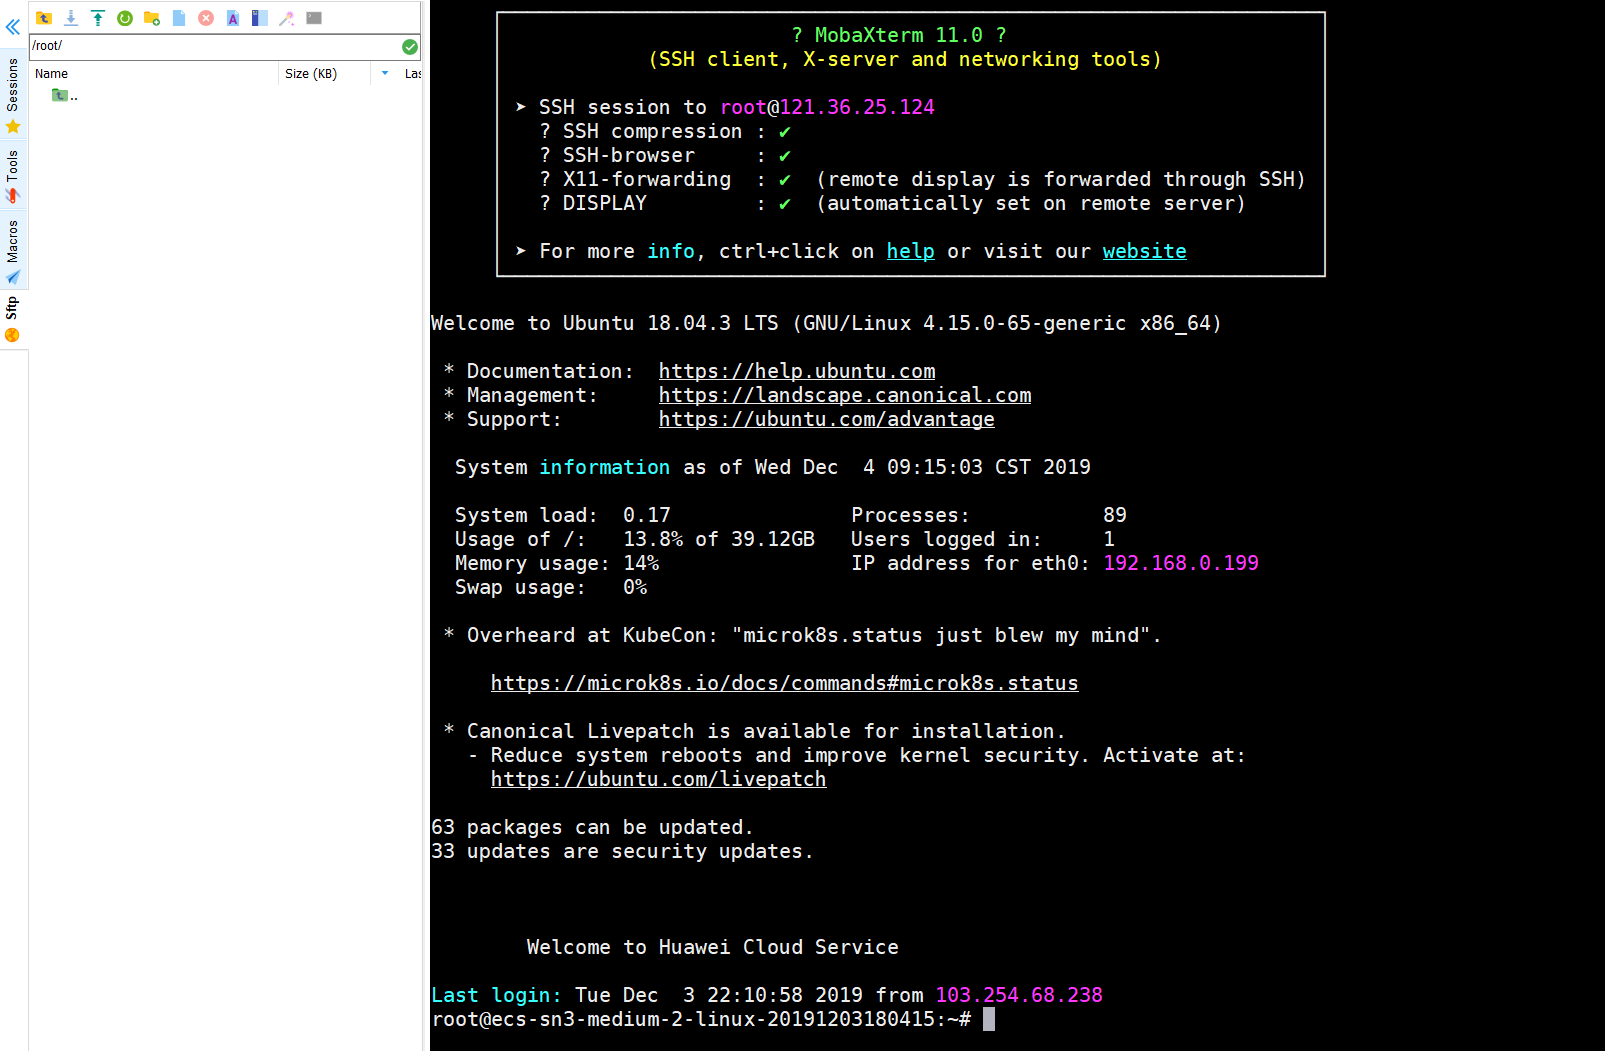
Task: Open the https://ubuntu.com/livepatch link
Action: click(659, 779)
